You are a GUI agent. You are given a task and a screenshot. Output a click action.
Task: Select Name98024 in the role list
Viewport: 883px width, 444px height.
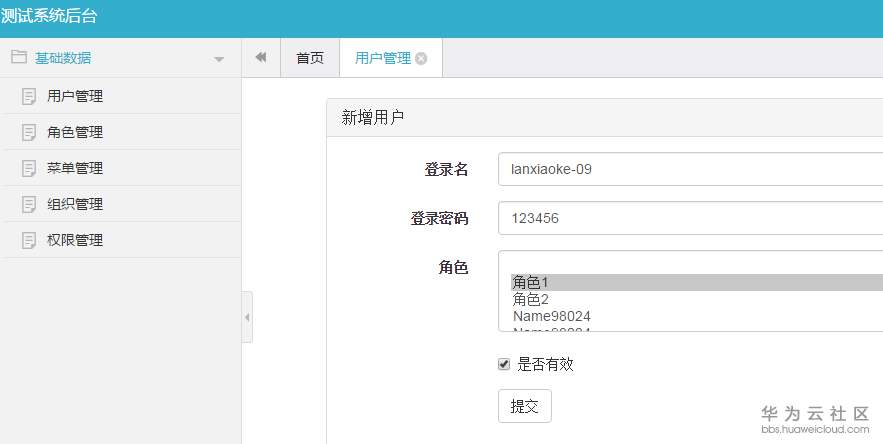click(697, 316)
